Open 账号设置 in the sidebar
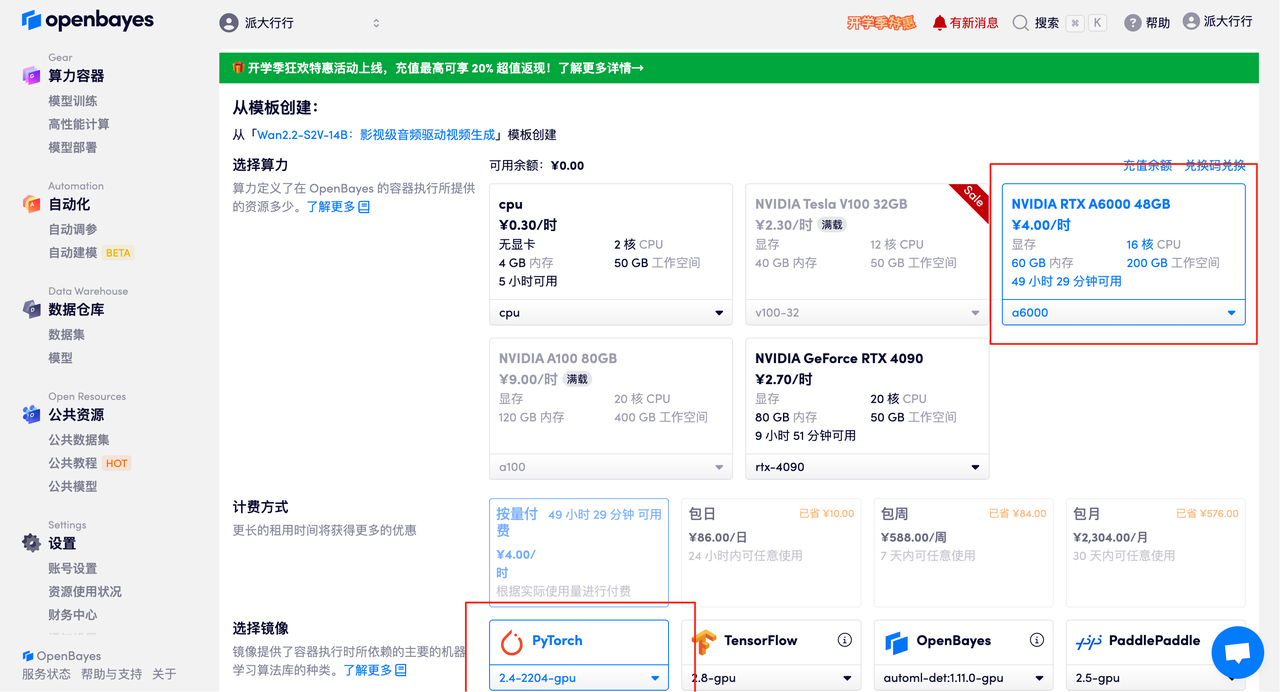Screen dimensions: 1280x692 coord(73,569)
